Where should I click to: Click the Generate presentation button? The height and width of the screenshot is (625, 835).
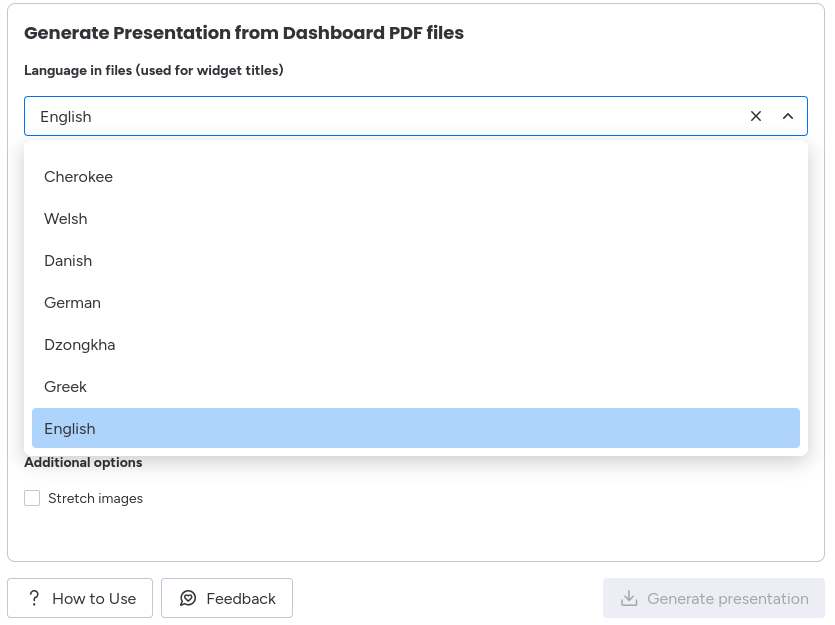click(x=714, y=598)
